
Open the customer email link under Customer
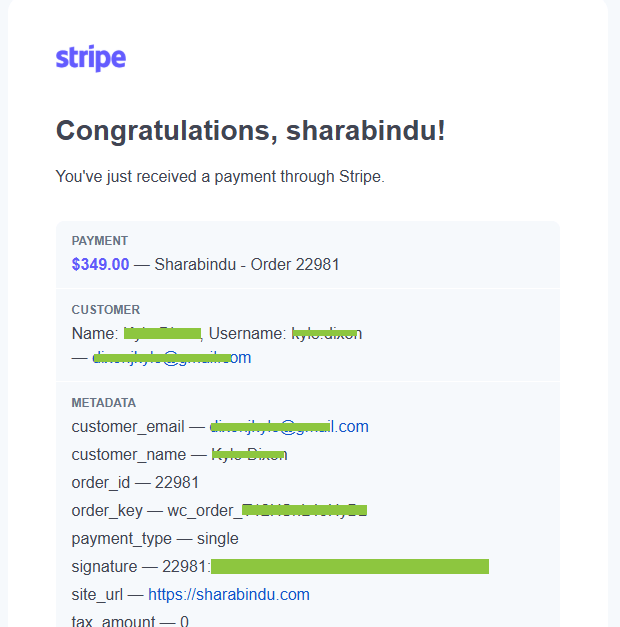click(172, 357)
